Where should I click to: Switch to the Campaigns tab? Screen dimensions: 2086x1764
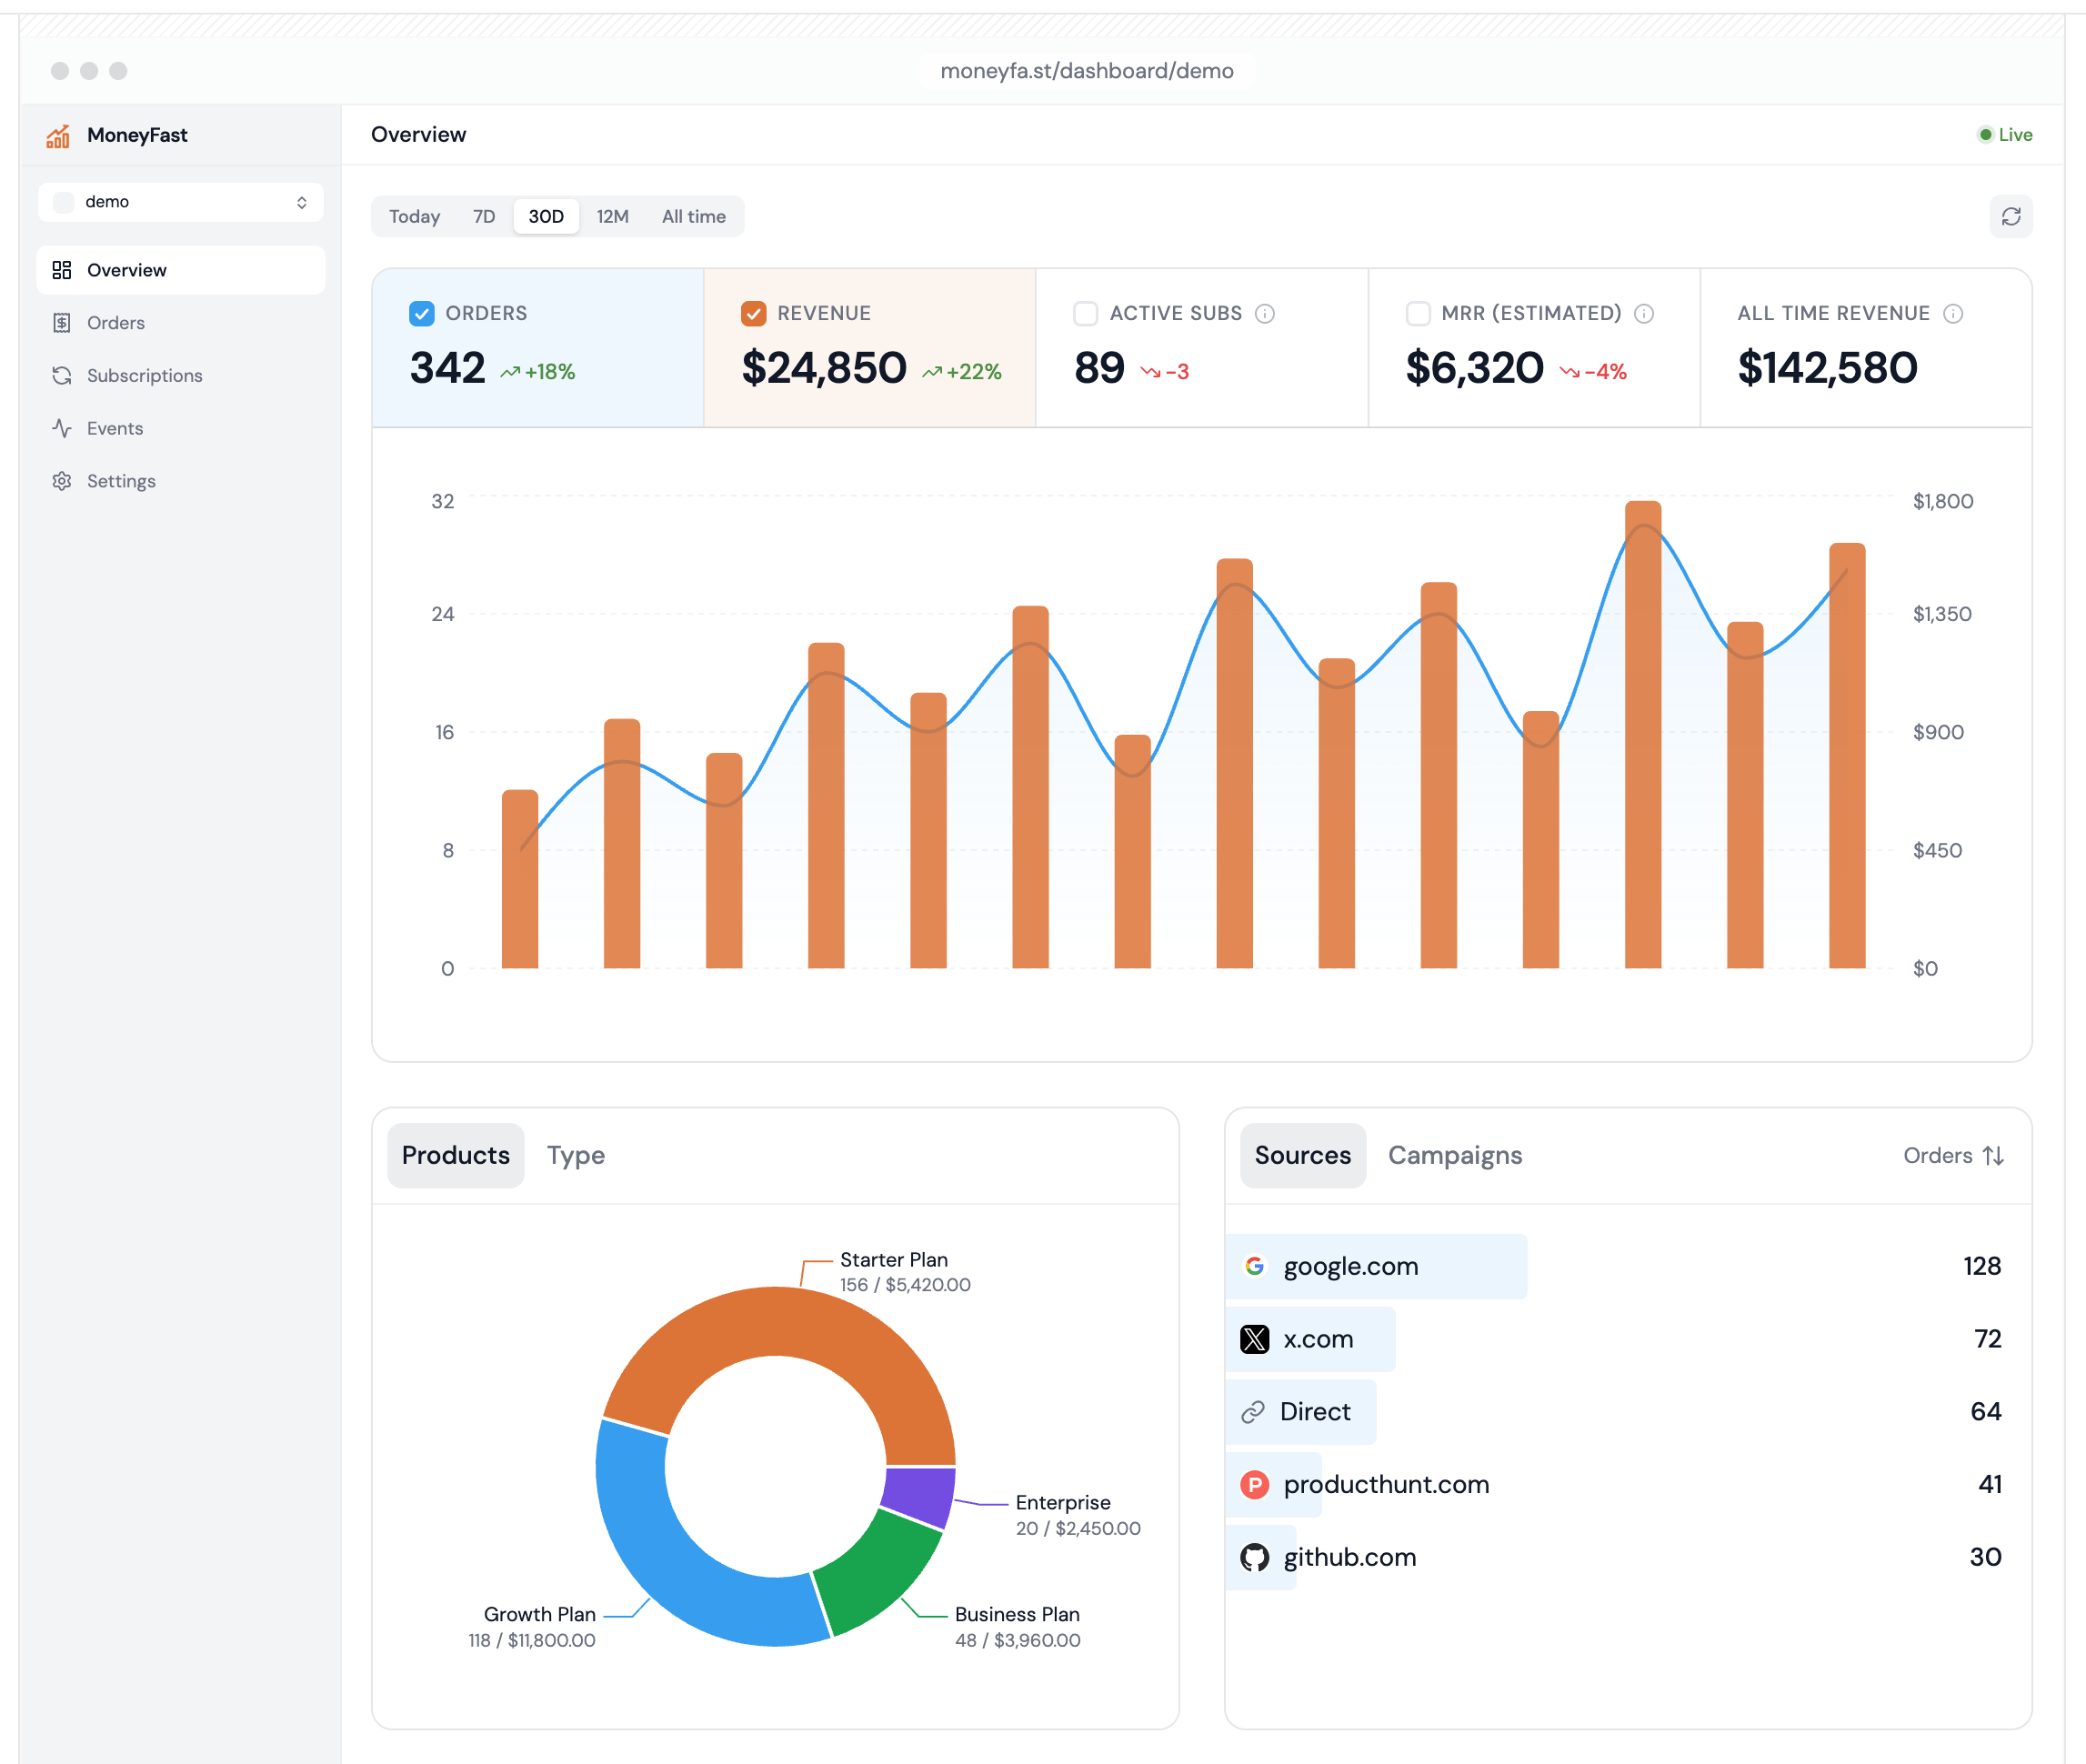click(1454, 1155)
